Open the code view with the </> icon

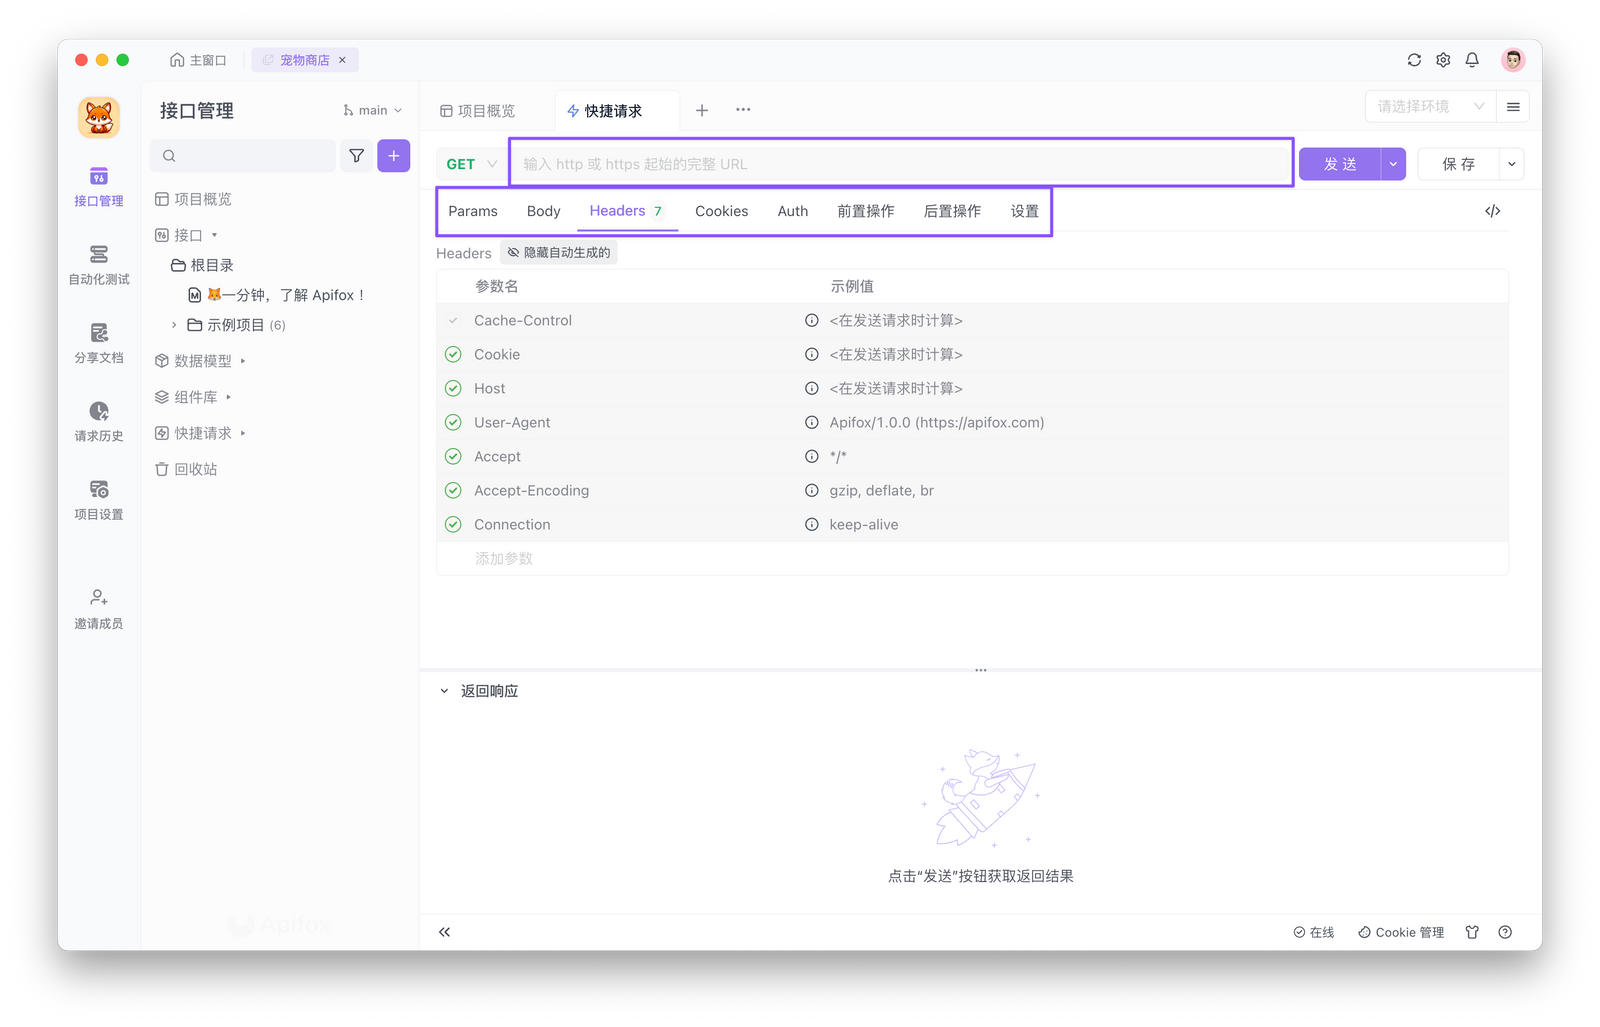[x=1492, y=210]
